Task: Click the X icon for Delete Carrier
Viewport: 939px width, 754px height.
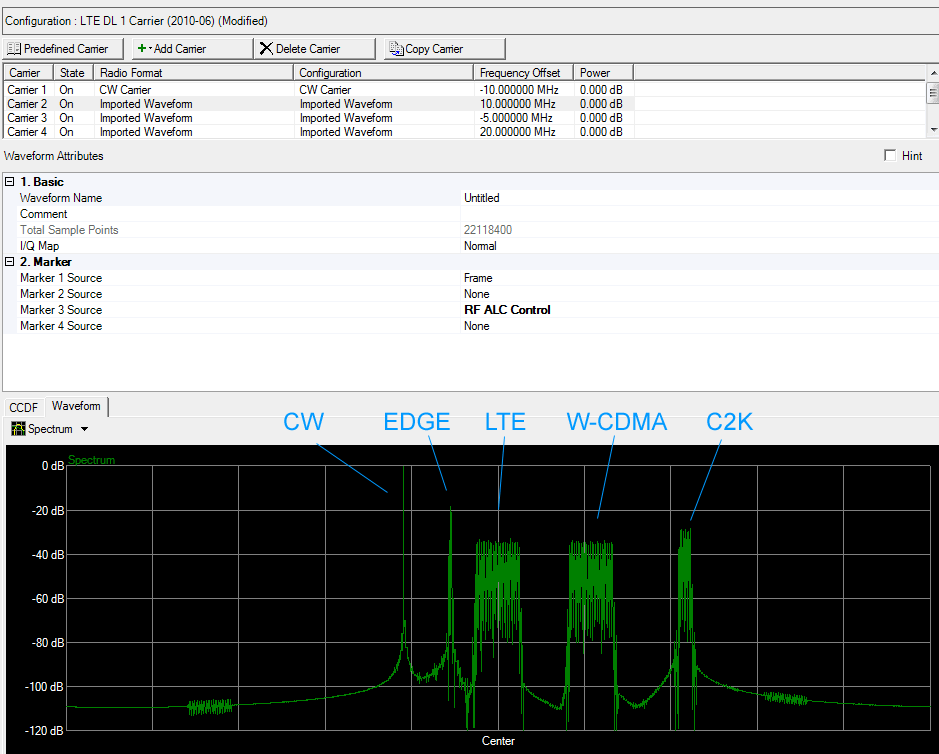Action: (266, 48)
